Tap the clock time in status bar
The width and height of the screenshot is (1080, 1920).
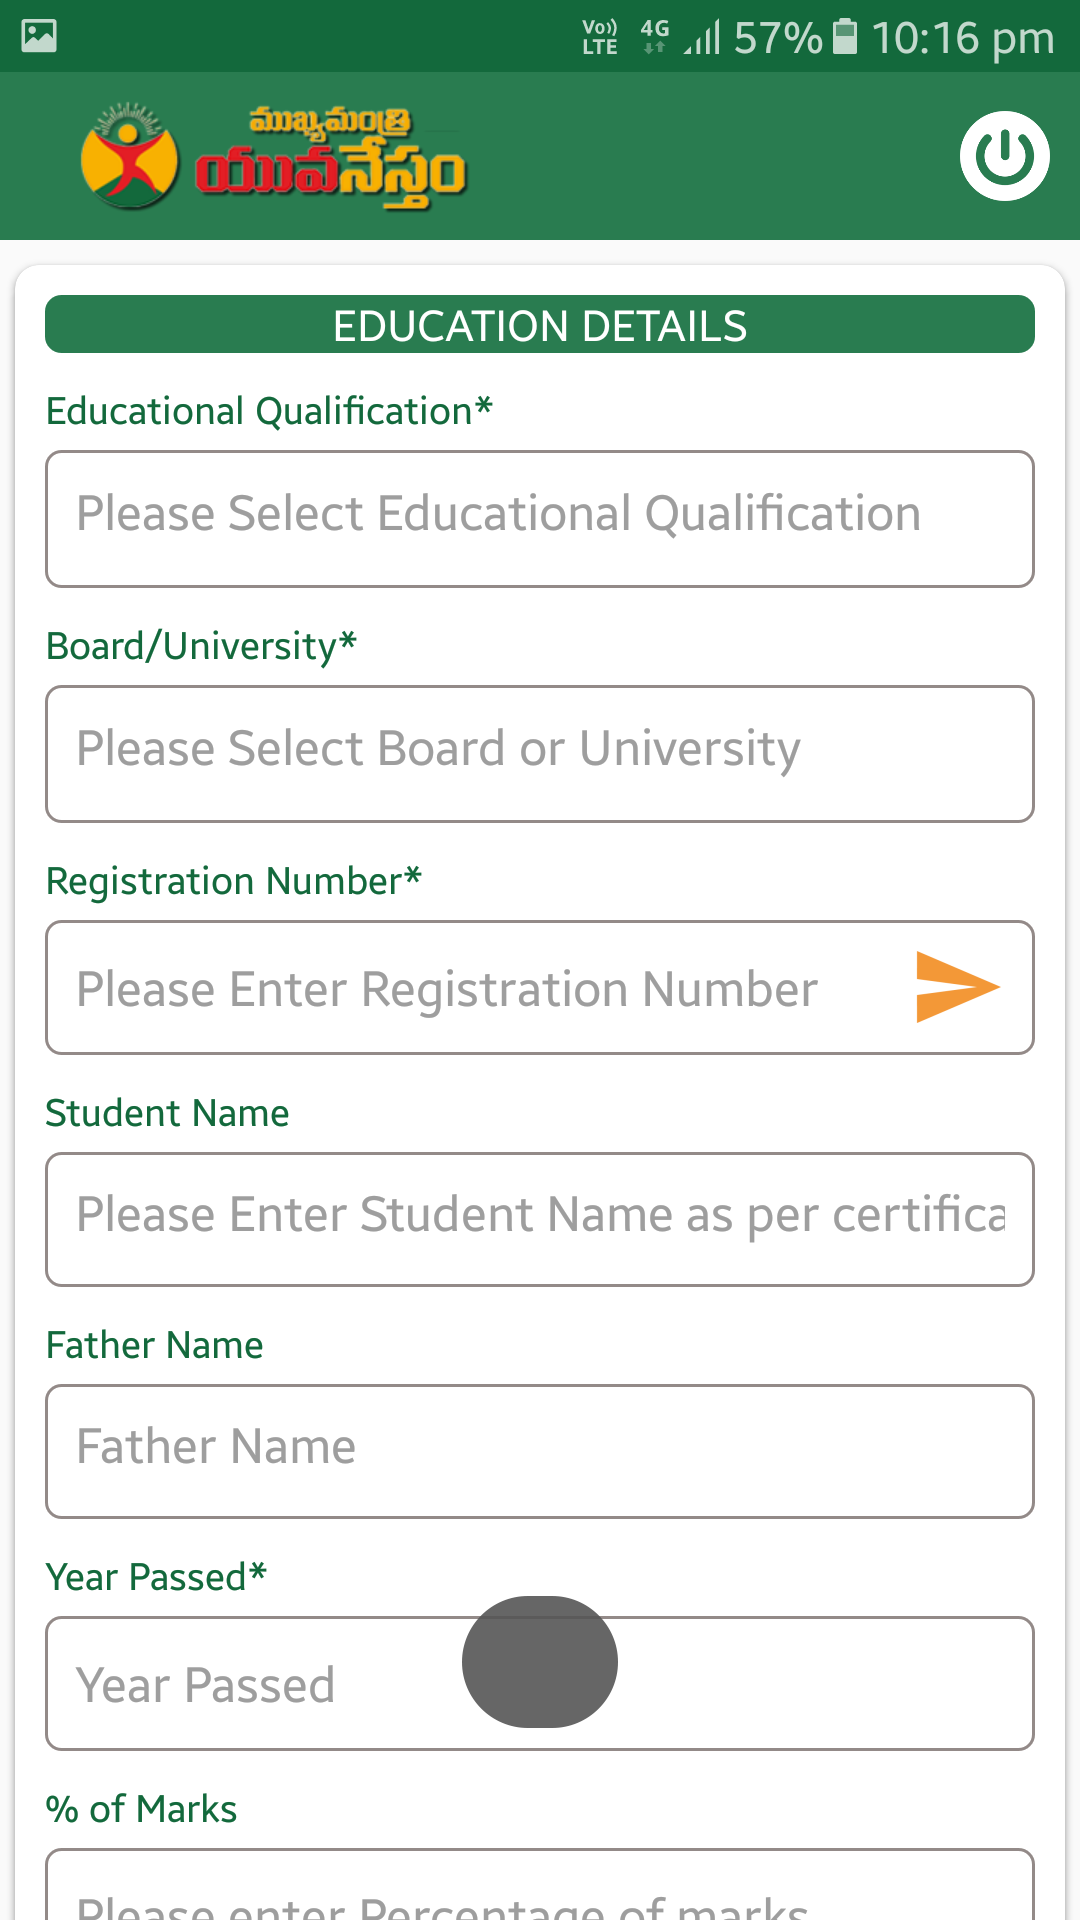pos(963,38)
